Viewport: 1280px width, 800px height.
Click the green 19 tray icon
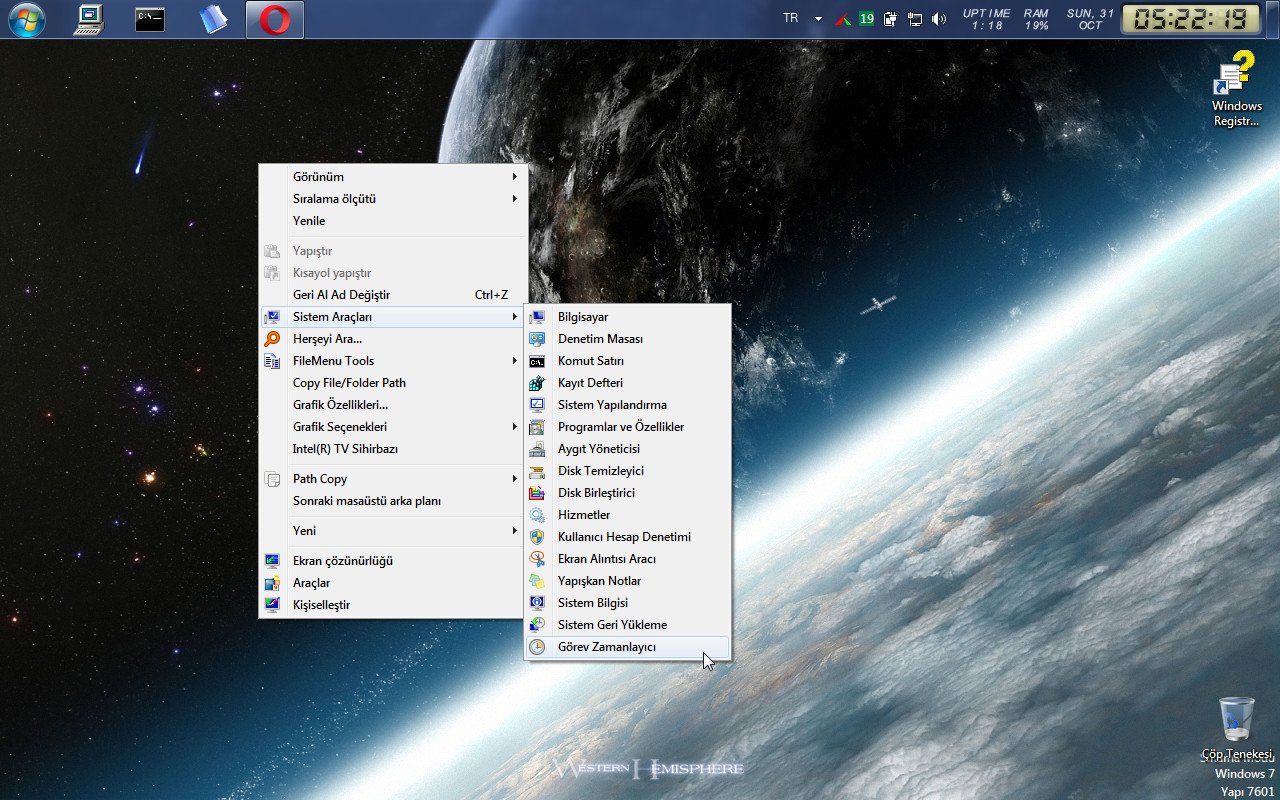[x=866, y=18]
